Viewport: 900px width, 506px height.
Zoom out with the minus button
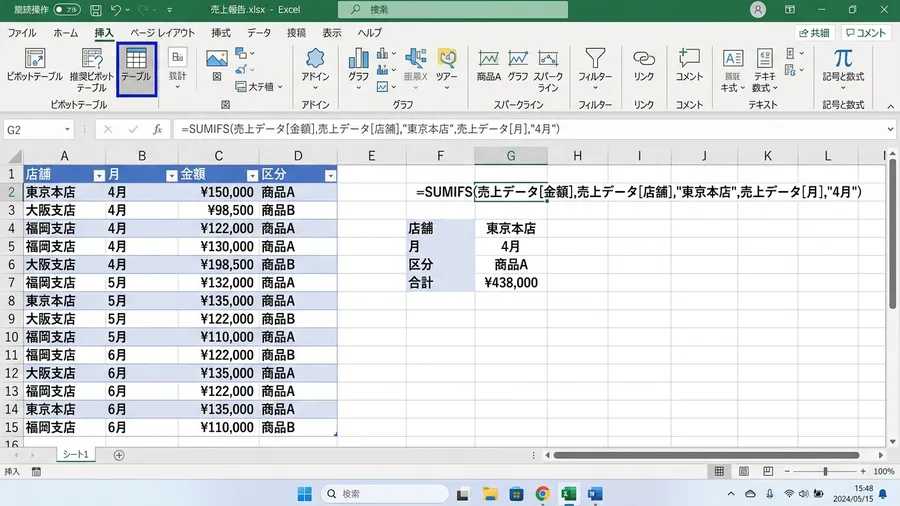(787, 472)
